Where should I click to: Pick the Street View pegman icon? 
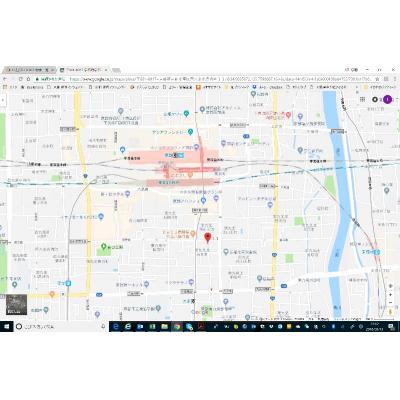[391, 312]
